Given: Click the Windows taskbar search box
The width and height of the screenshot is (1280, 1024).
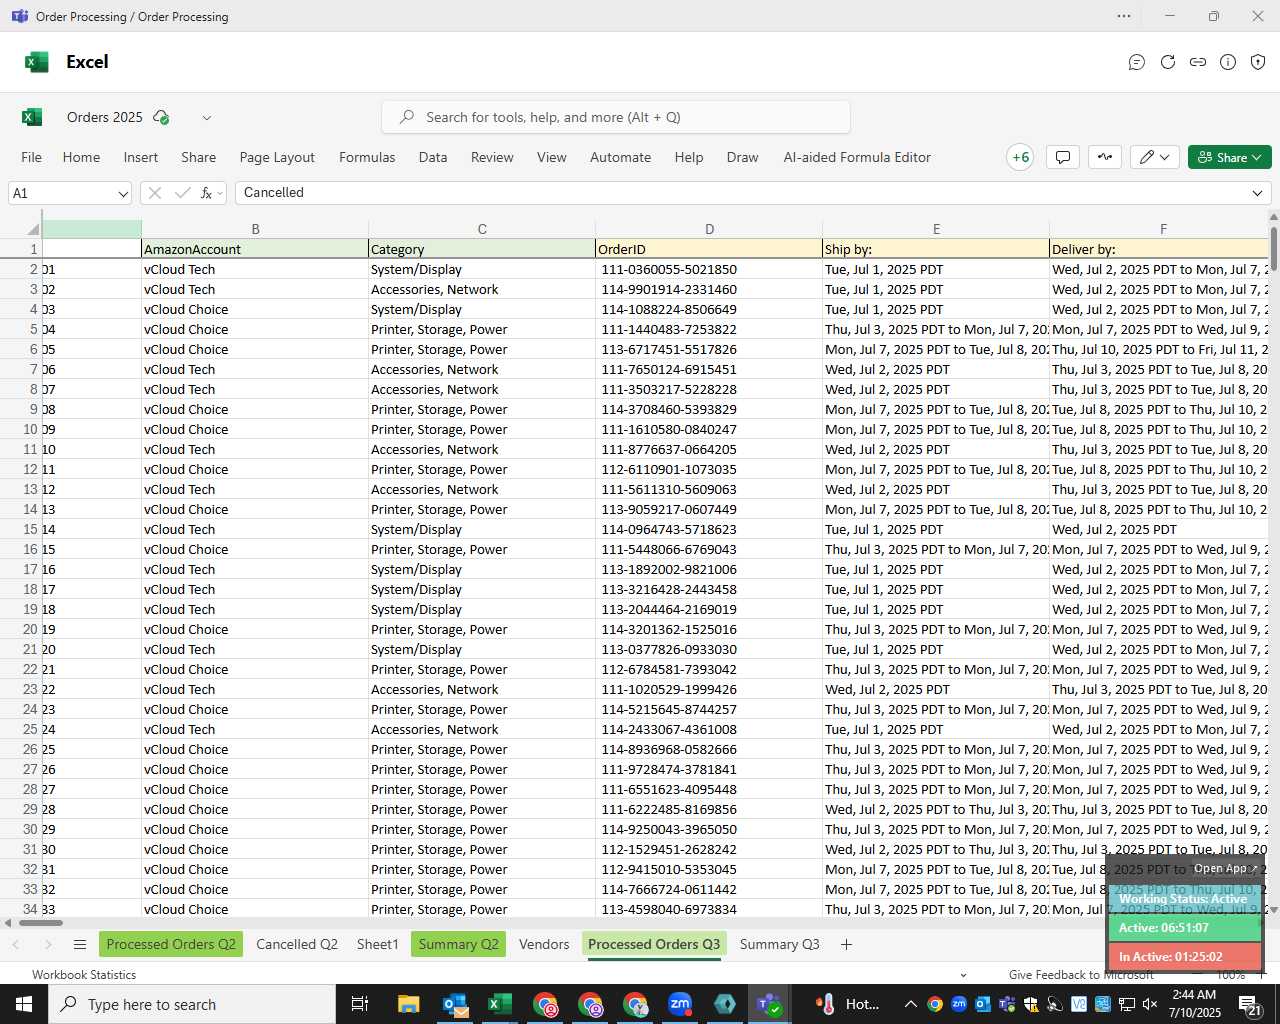Looking at the screenshot, I should coord(192,1004).
